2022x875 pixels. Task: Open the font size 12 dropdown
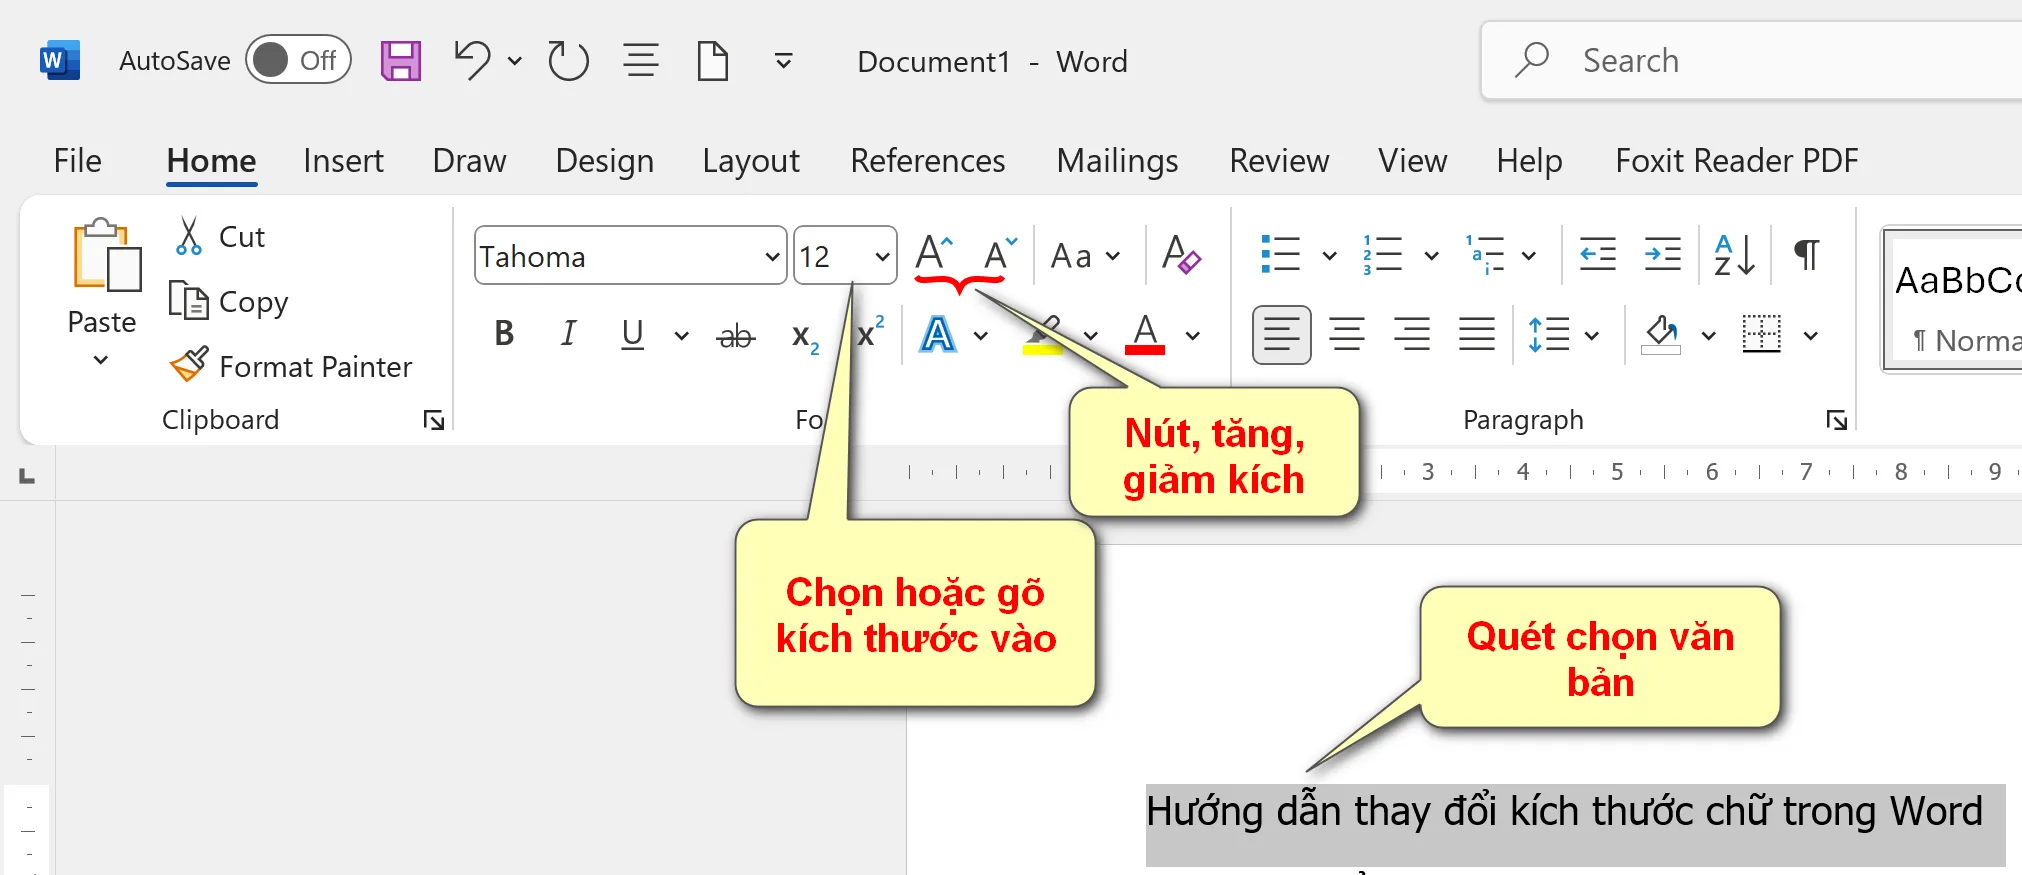coord(882,256)
